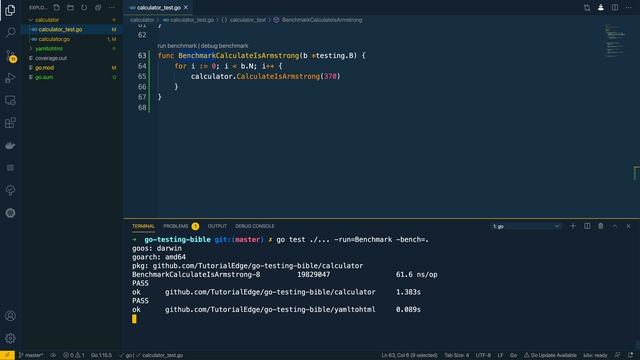
Task: Click the calculator_test.go check in status bar
Action: pos(160,355)
